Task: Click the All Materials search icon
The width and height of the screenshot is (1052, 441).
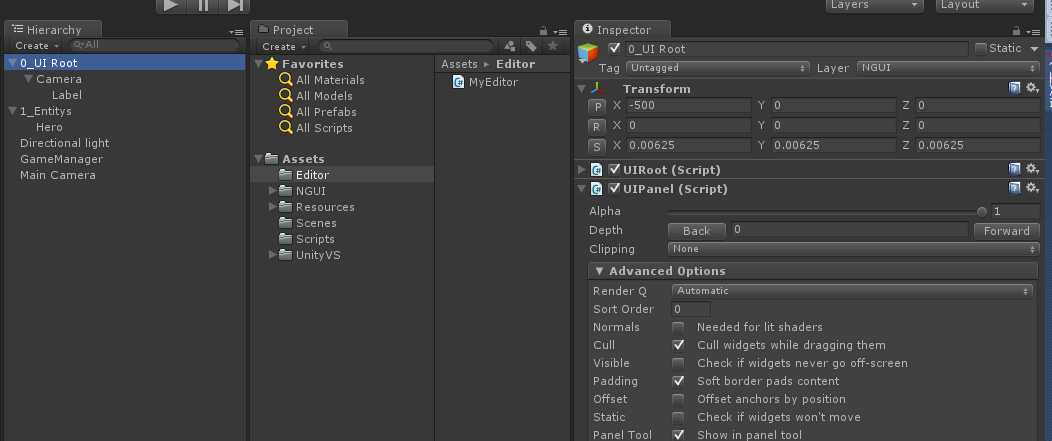Action: [286, 80]
